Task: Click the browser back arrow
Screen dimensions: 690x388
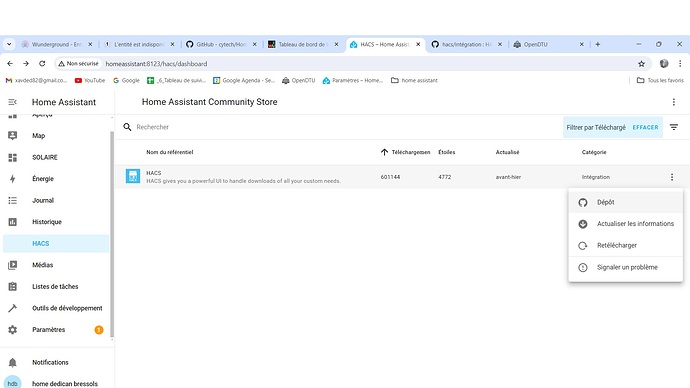Action: (10, 64)
